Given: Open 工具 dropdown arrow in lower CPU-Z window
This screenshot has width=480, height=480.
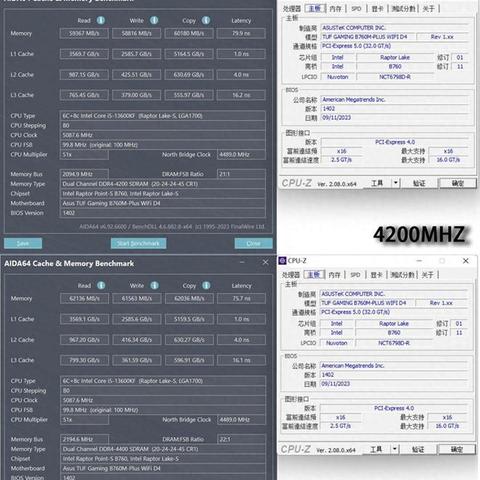Looking at the screenshot, I should click(x=395, y=449).
